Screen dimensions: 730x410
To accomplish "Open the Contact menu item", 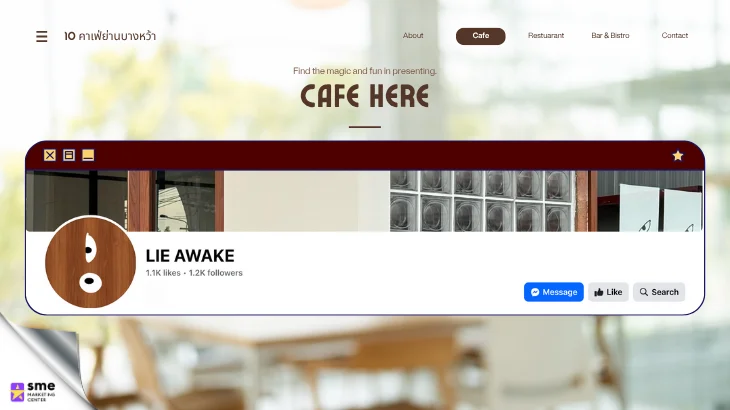I will click(x=675, y=35).
